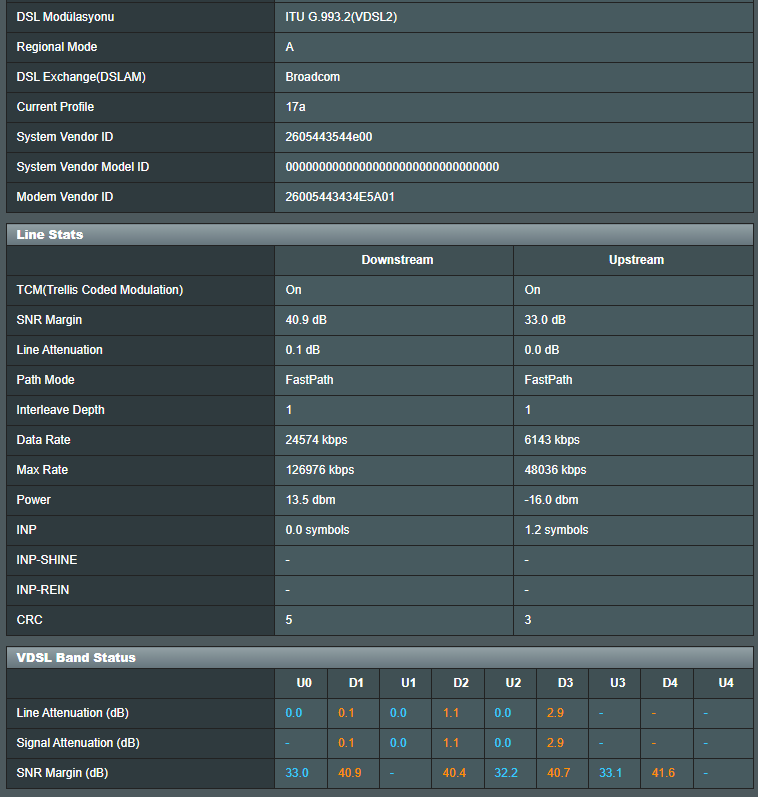Click the downstream CRC count 5
The height and width of the screenshot is (797, 758).
tap(289, 620)
